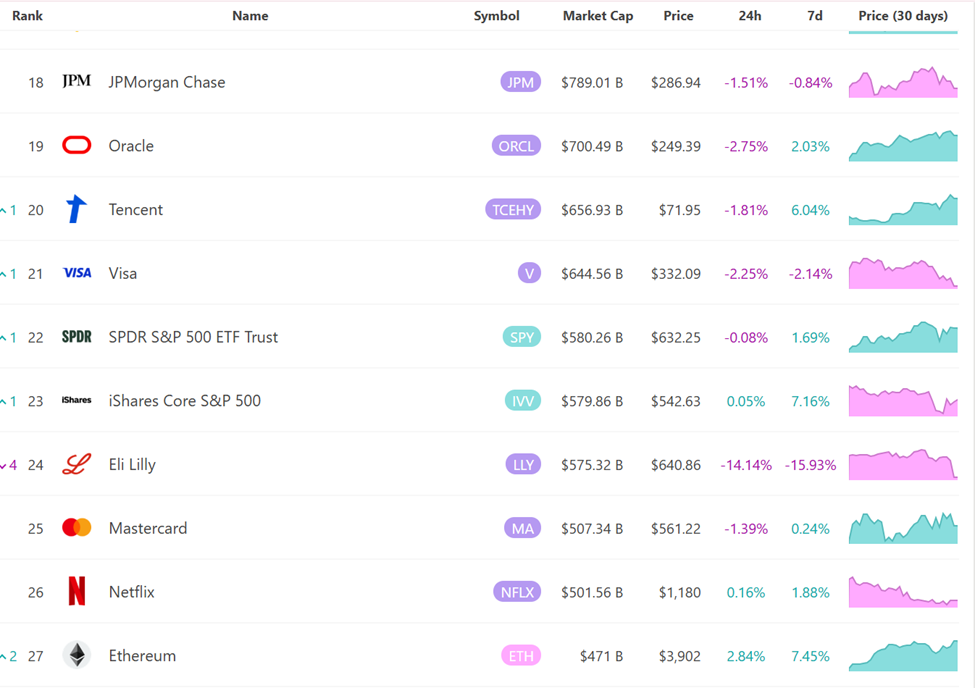The width and height of the screenshot is (975, 688).
Task: Open Netflix 30-day price chart
Action: coord(903,592)
